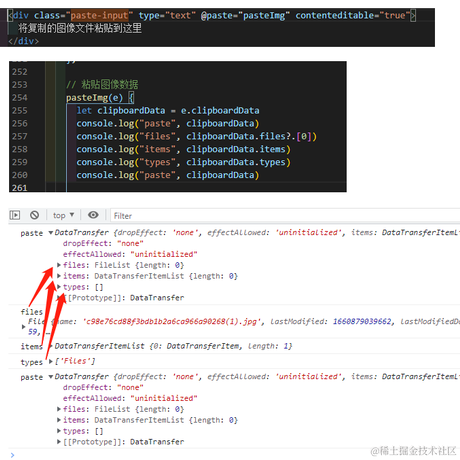
Task: Click the closing </div> tag
Action: click(23, 41)
